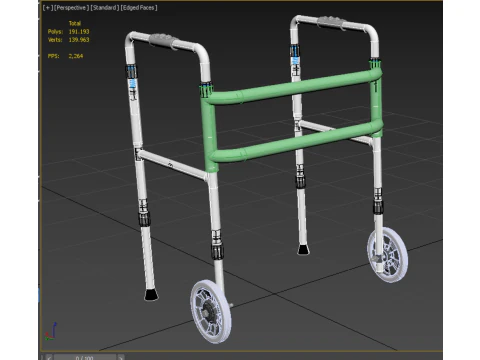Click the time slider showing 0 / 100
The width and height of the screenshot is (480, 360).
pyautogui.click(x=85, y=357)
